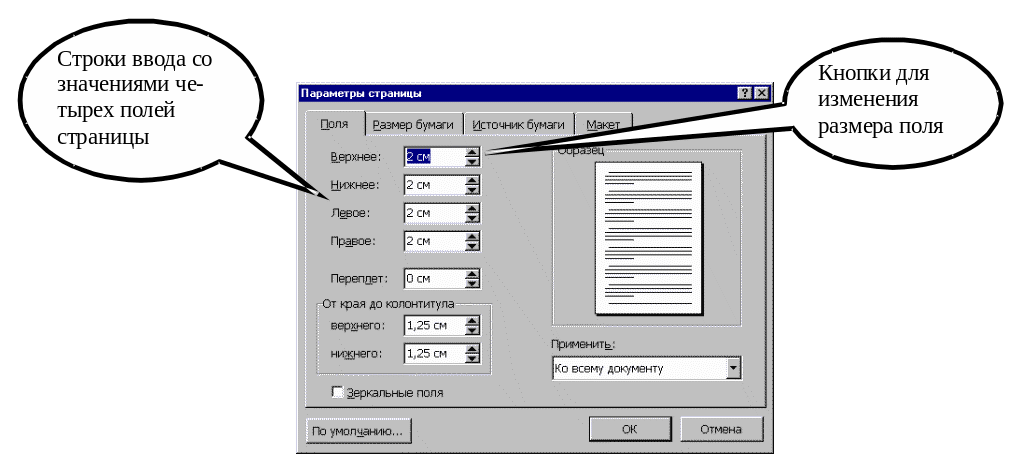Click the Правое margin input field
This screenshot has height=454, width=1024.
tap(434, 241)
